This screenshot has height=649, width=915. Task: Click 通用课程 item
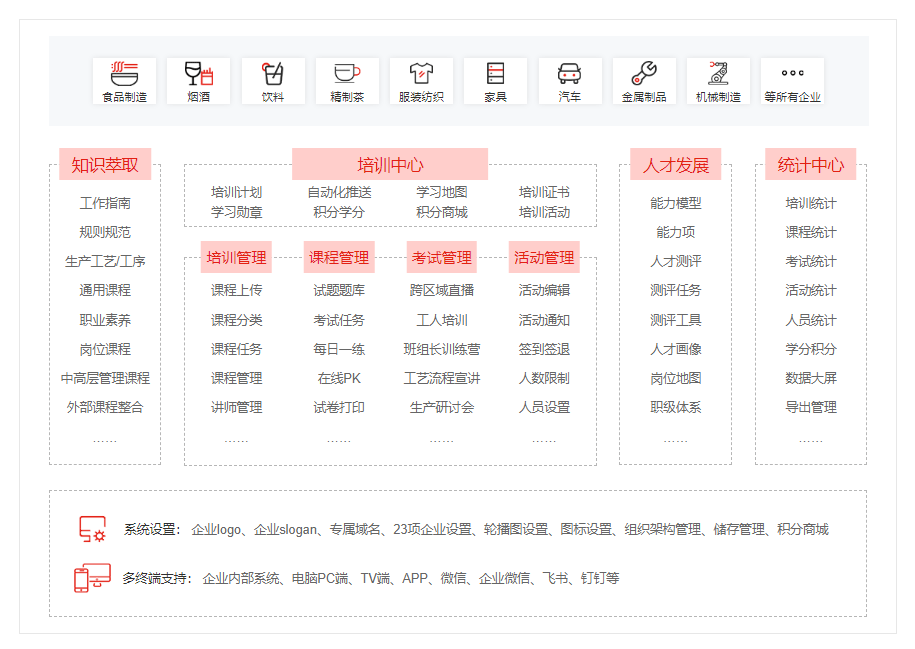105,290
